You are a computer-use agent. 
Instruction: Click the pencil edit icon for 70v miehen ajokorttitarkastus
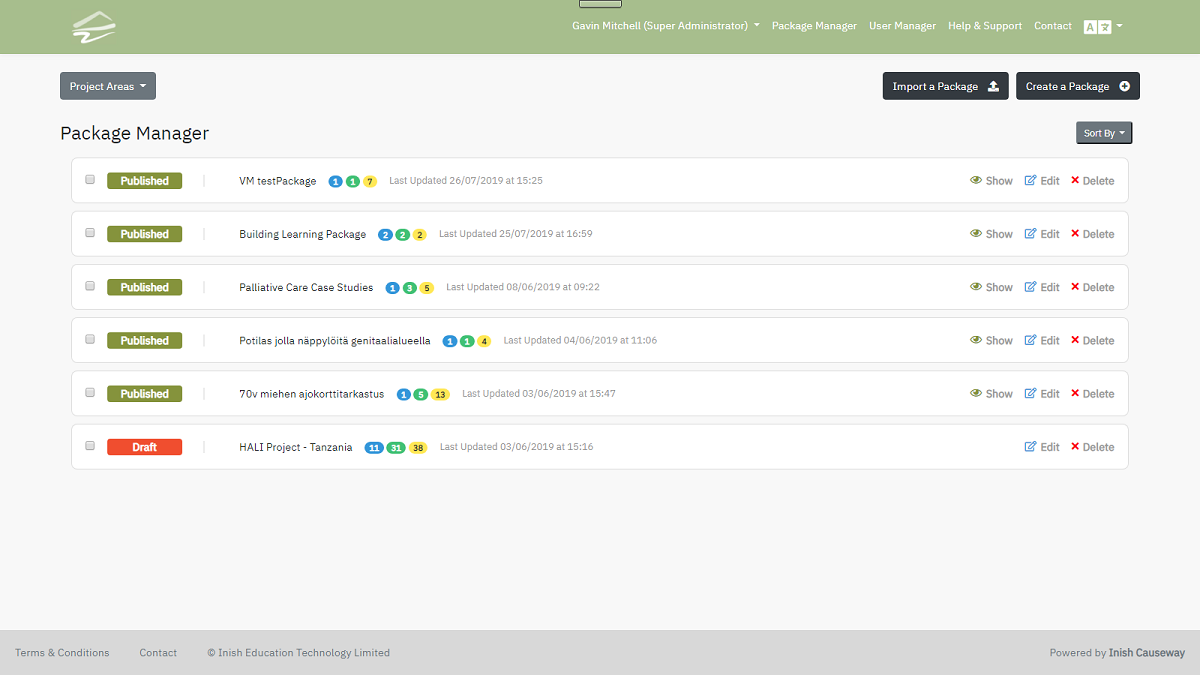(x=1031, y=394)
